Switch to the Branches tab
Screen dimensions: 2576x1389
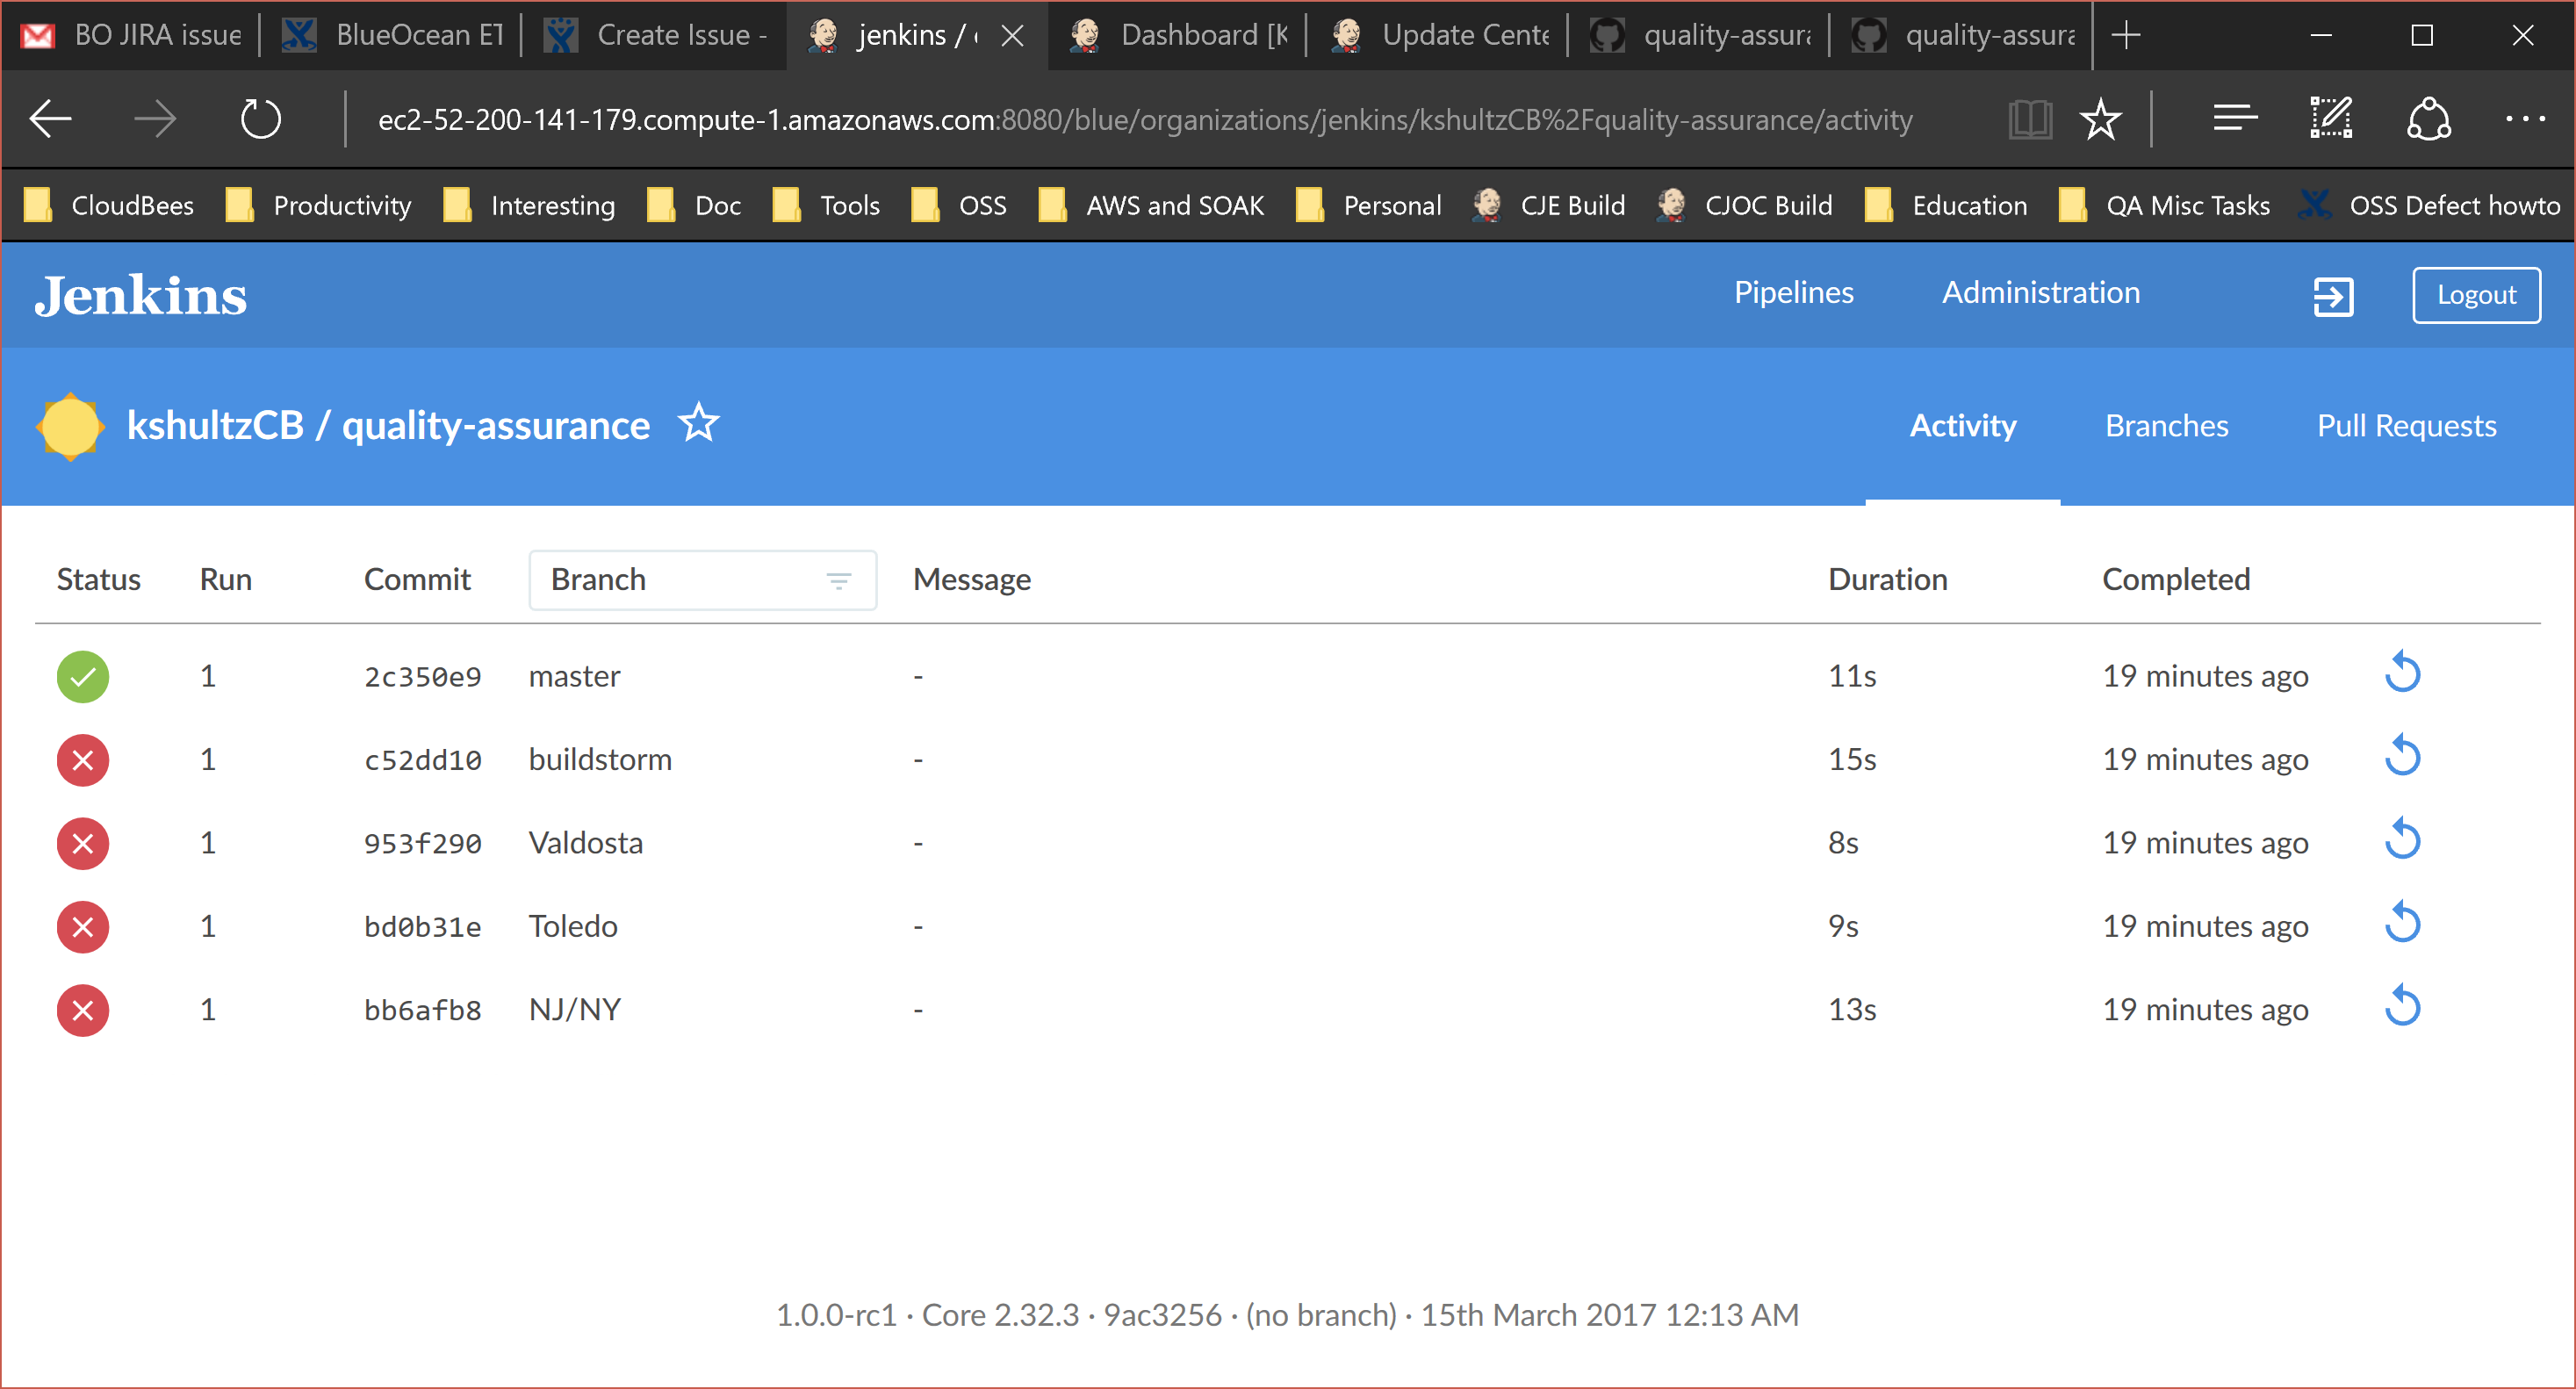(2166, 426)
